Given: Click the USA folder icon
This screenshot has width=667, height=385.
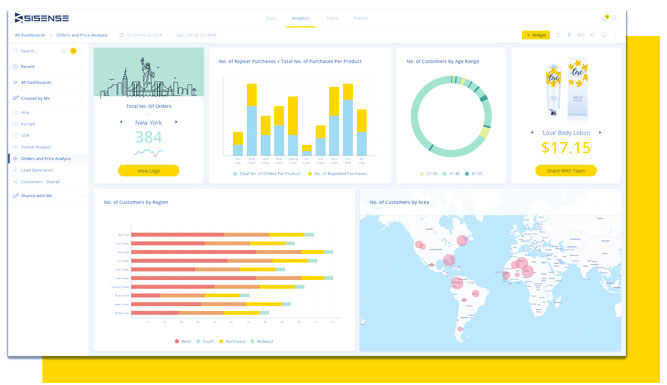Looking at the screenshot, I should point(15,135).
